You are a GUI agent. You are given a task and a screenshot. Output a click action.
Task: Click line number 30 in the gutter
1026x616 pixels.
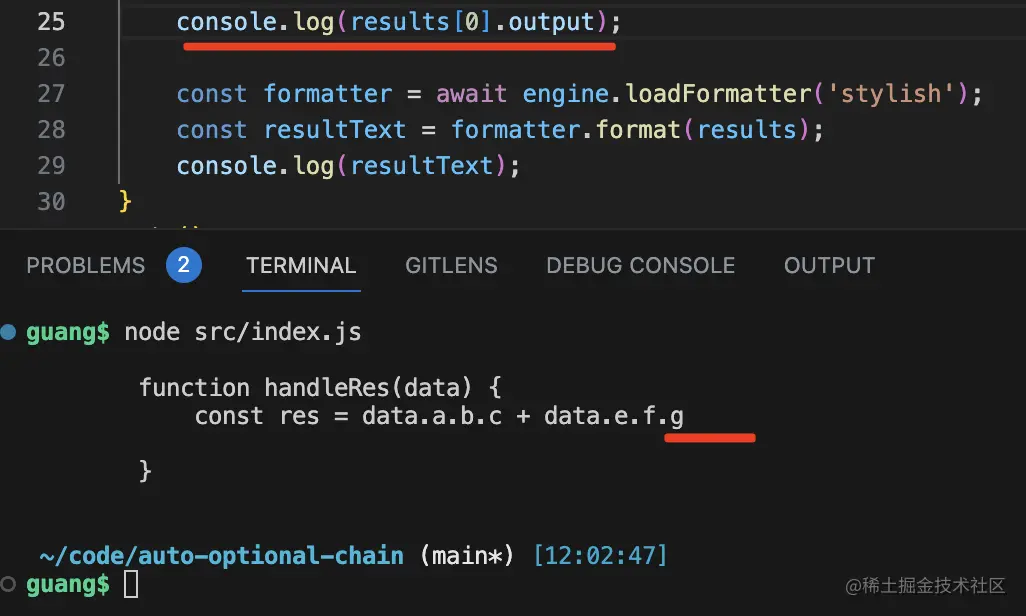pyautogui.click(x=51, y=202)
